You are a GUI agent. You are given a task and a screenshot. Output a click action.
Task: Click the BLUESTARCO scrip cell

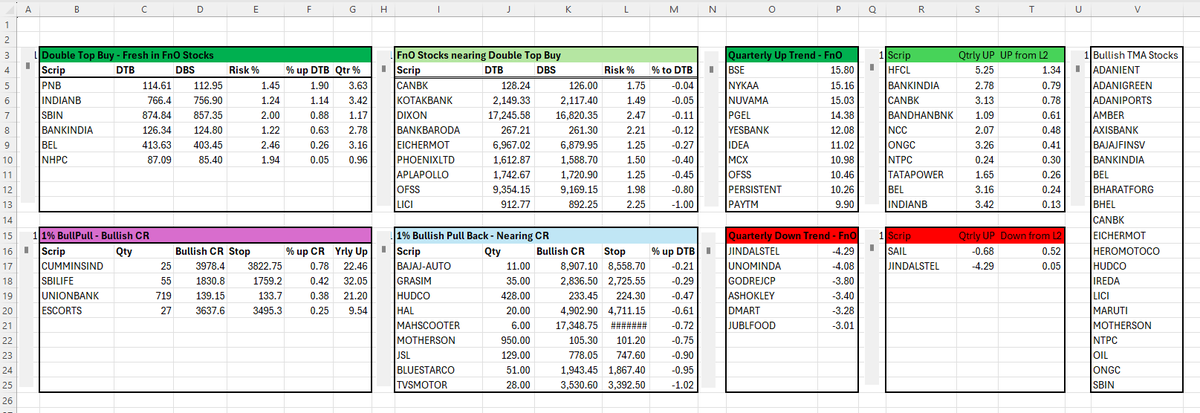click(438, 369)
